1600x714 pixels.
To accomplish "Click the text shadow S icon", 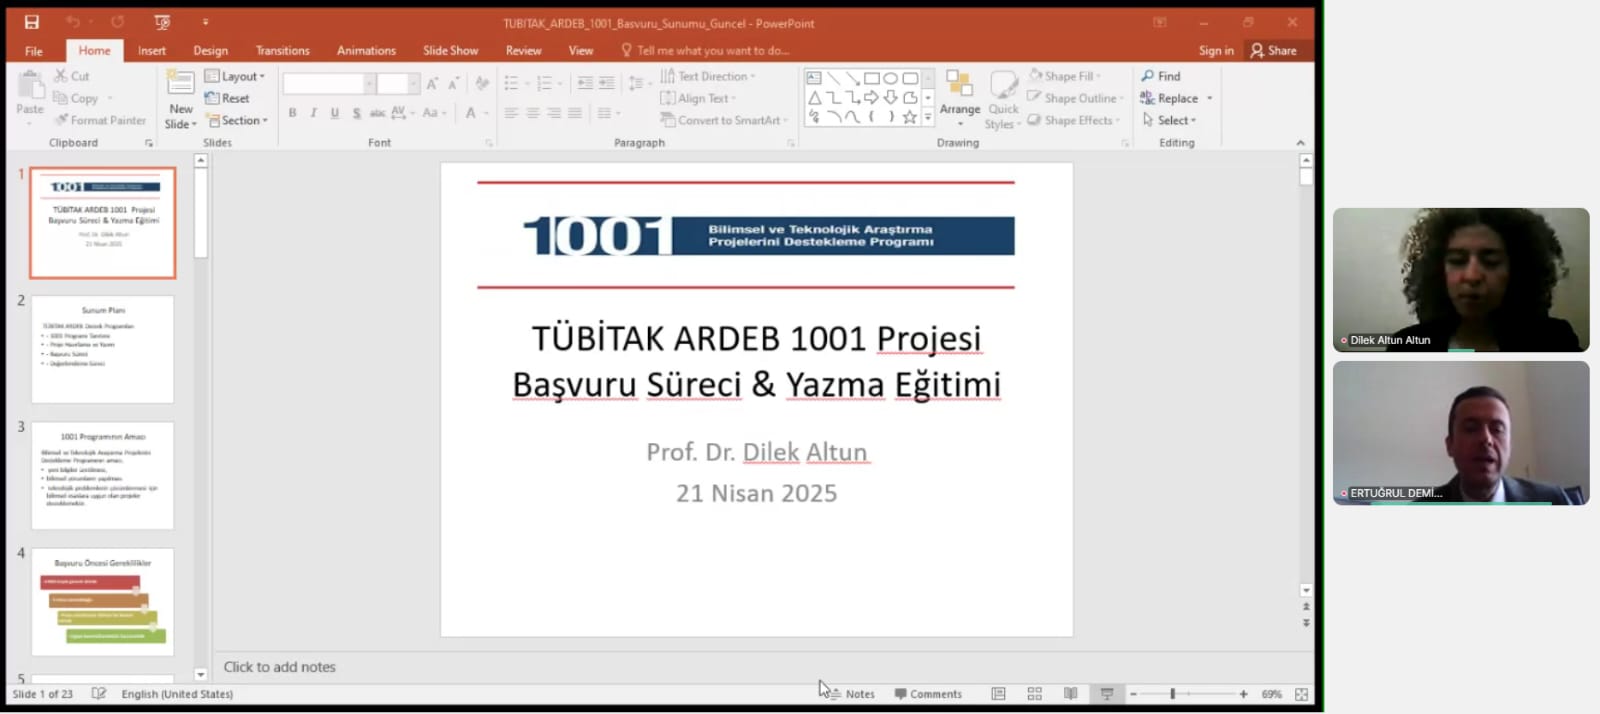I will (356, 113).
